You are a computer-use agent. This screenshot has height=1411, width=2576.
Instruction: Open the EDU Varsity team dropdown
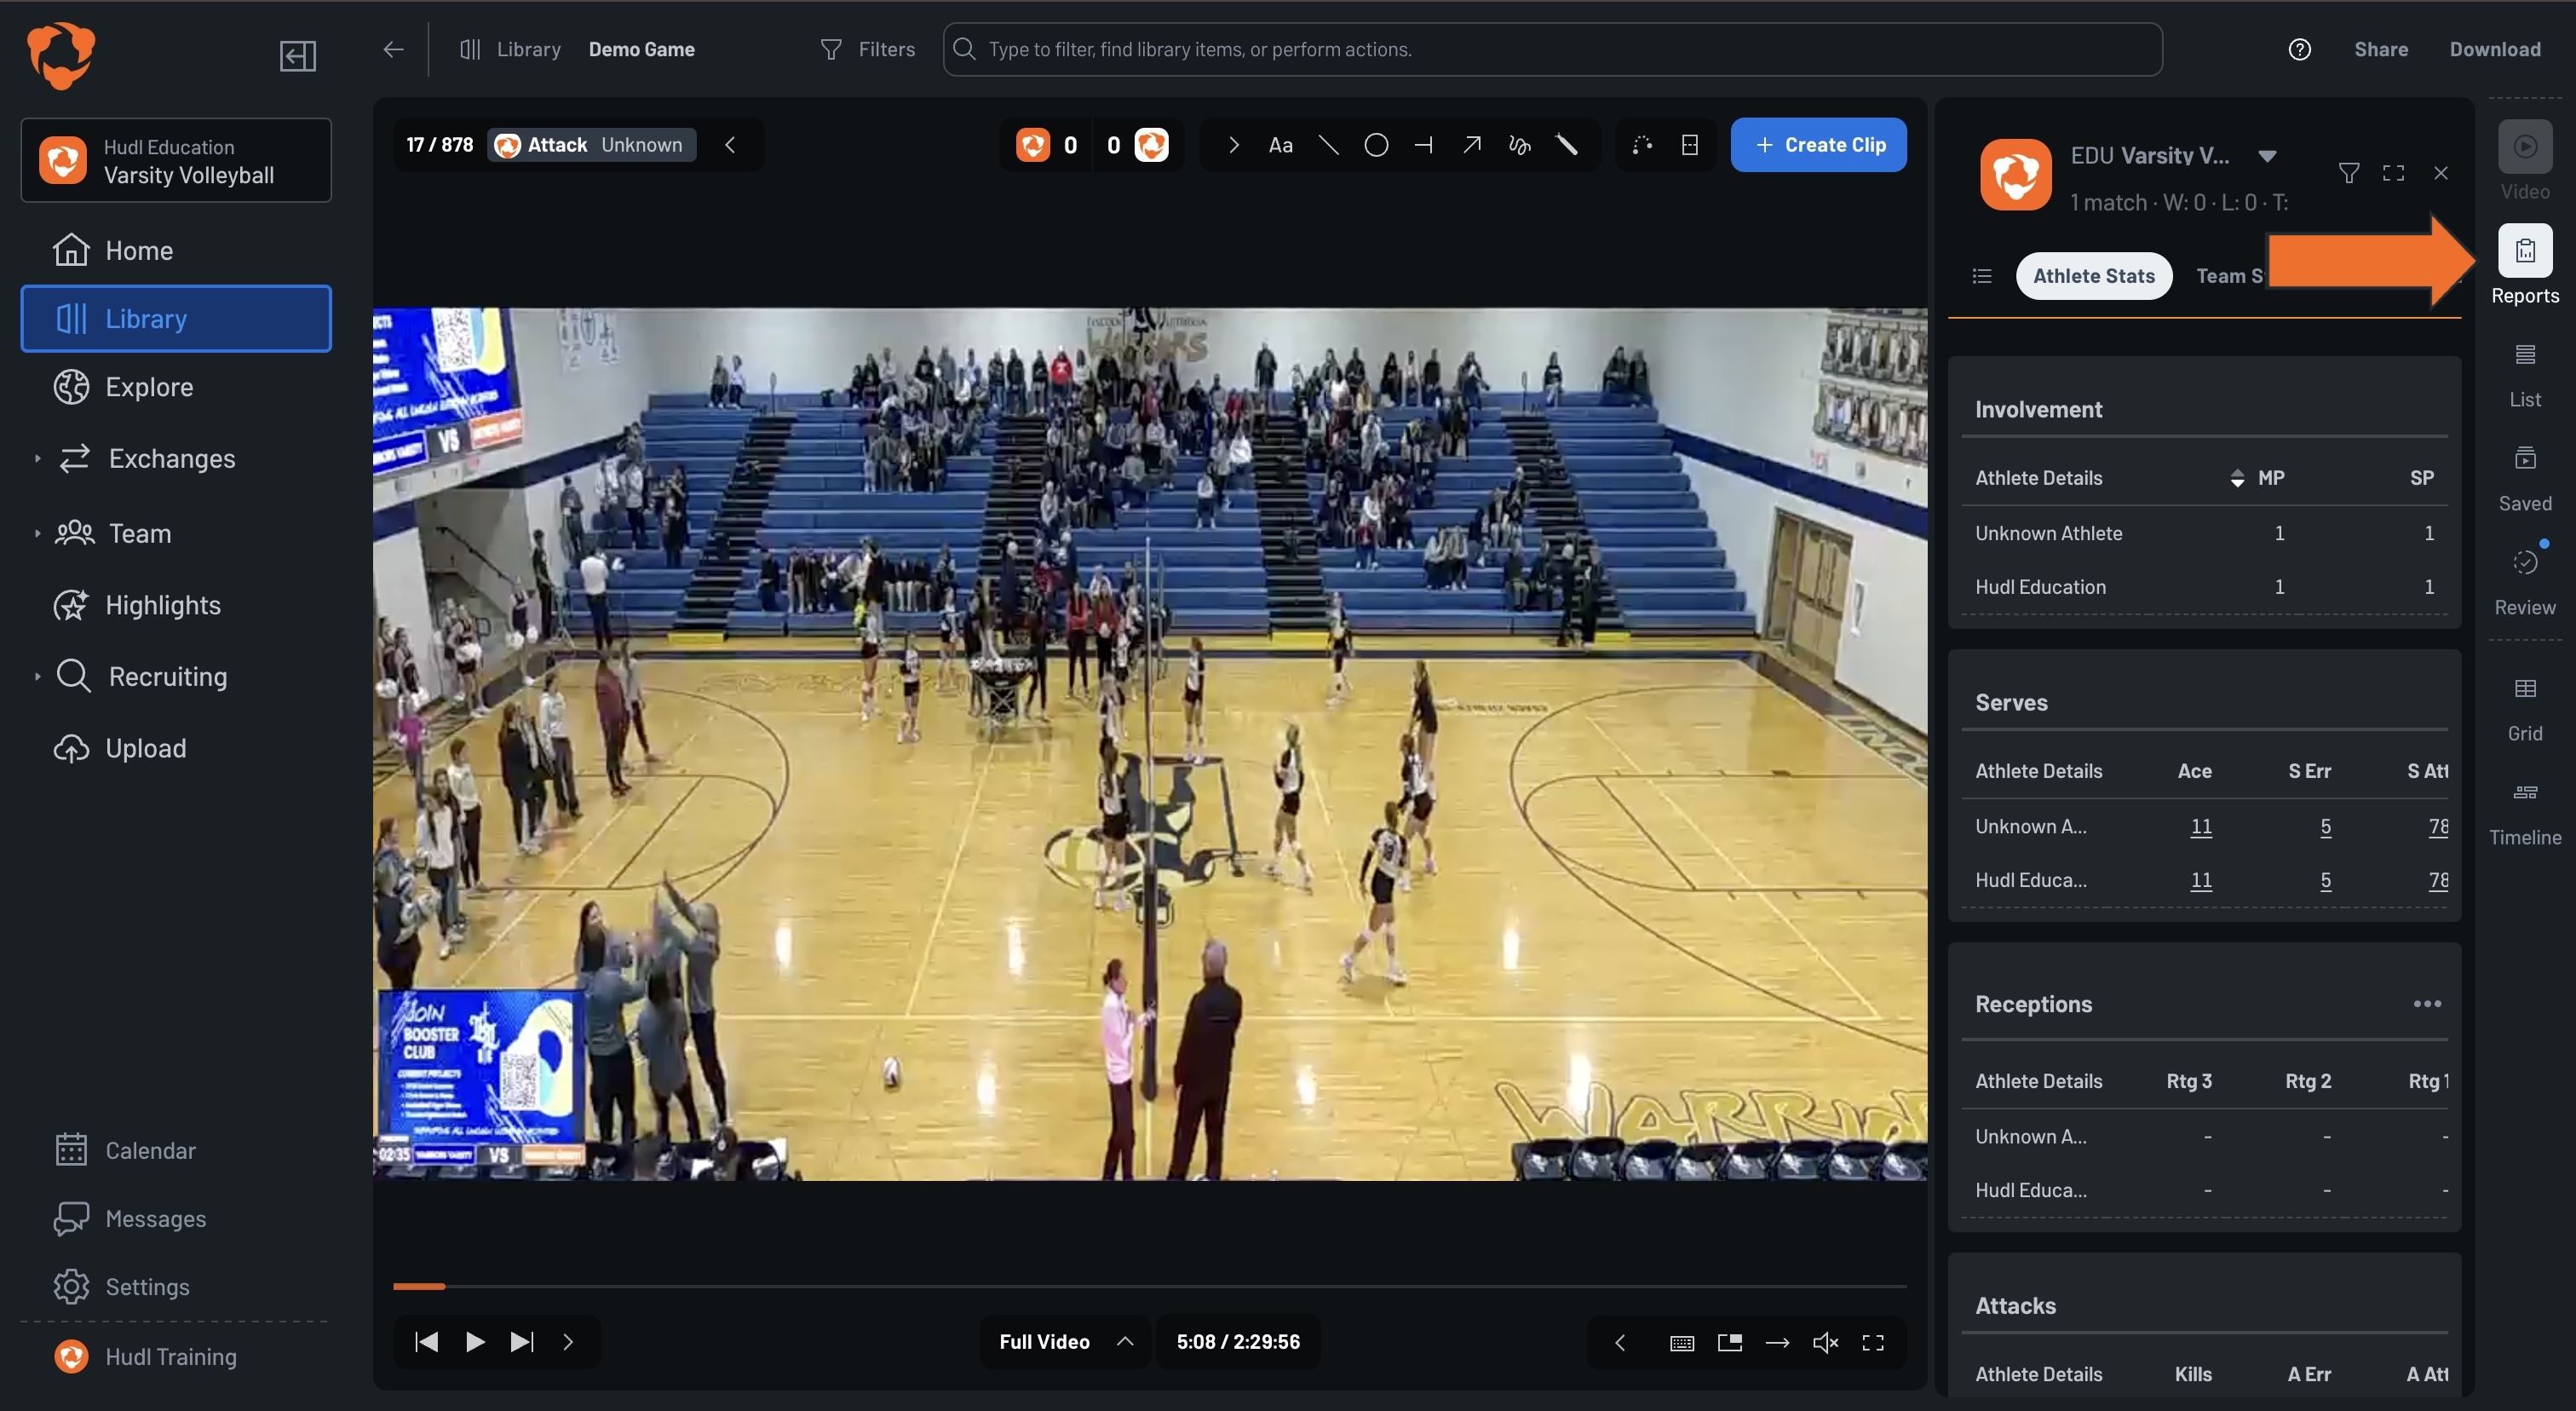2266,155
